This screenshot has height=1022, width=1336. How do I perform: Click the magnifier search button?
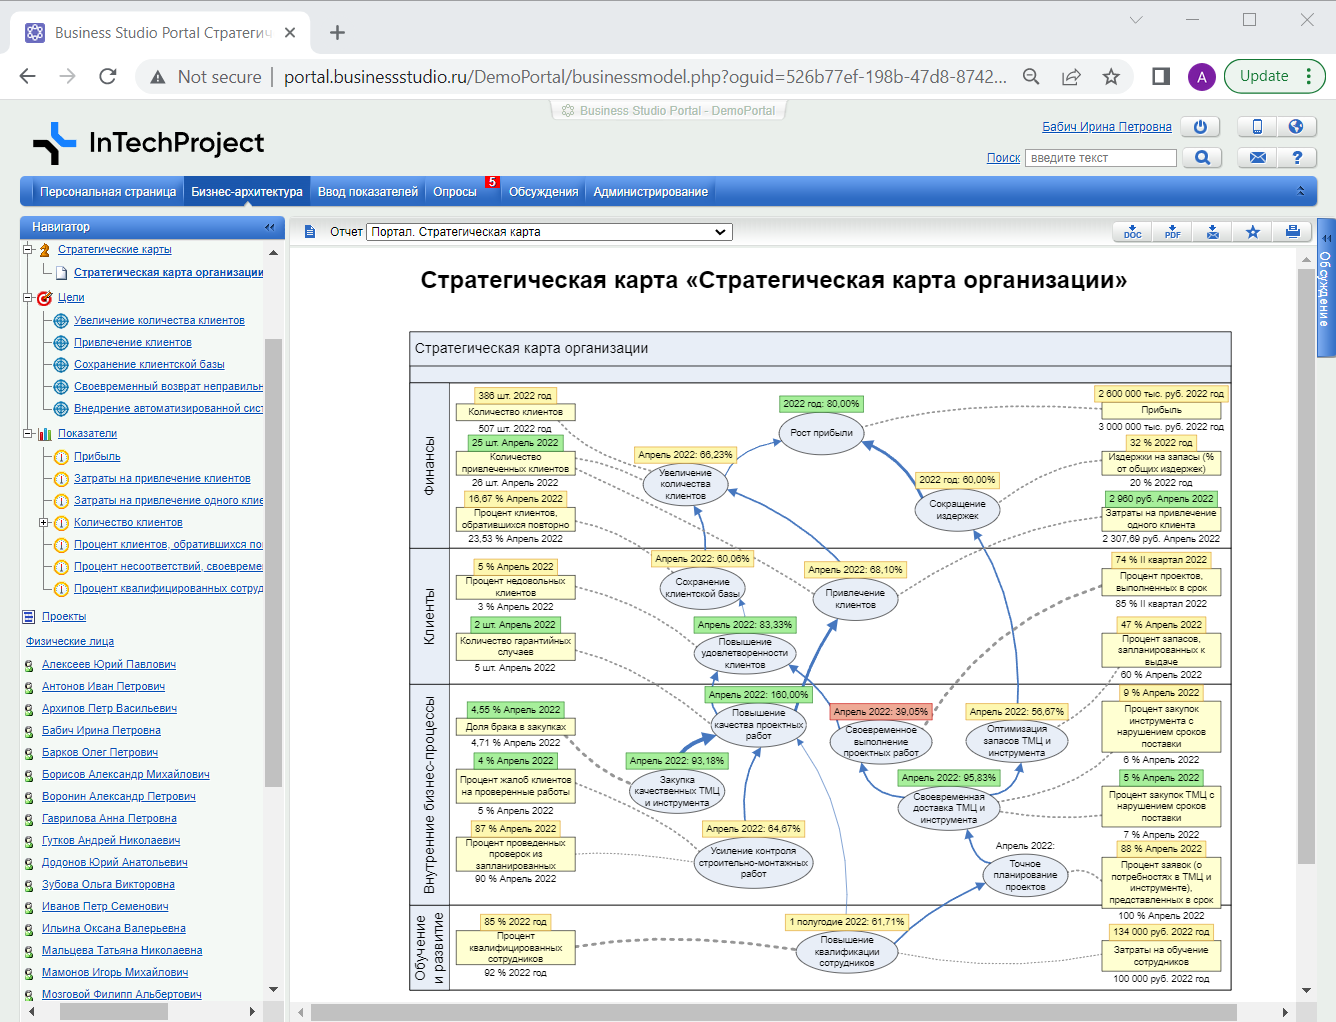pyautogui.click(x=1202, y=158)
